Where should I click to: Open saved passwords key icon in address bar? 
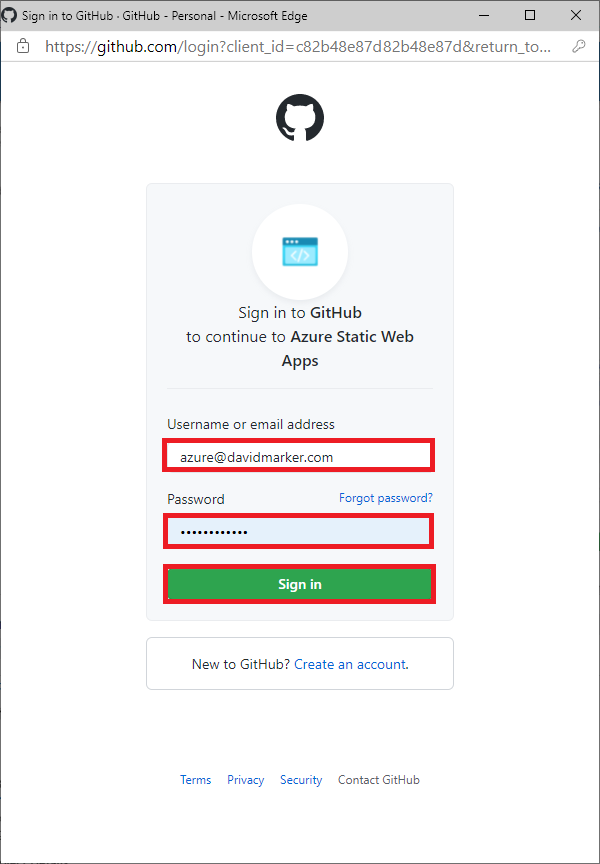pos(579,46)
